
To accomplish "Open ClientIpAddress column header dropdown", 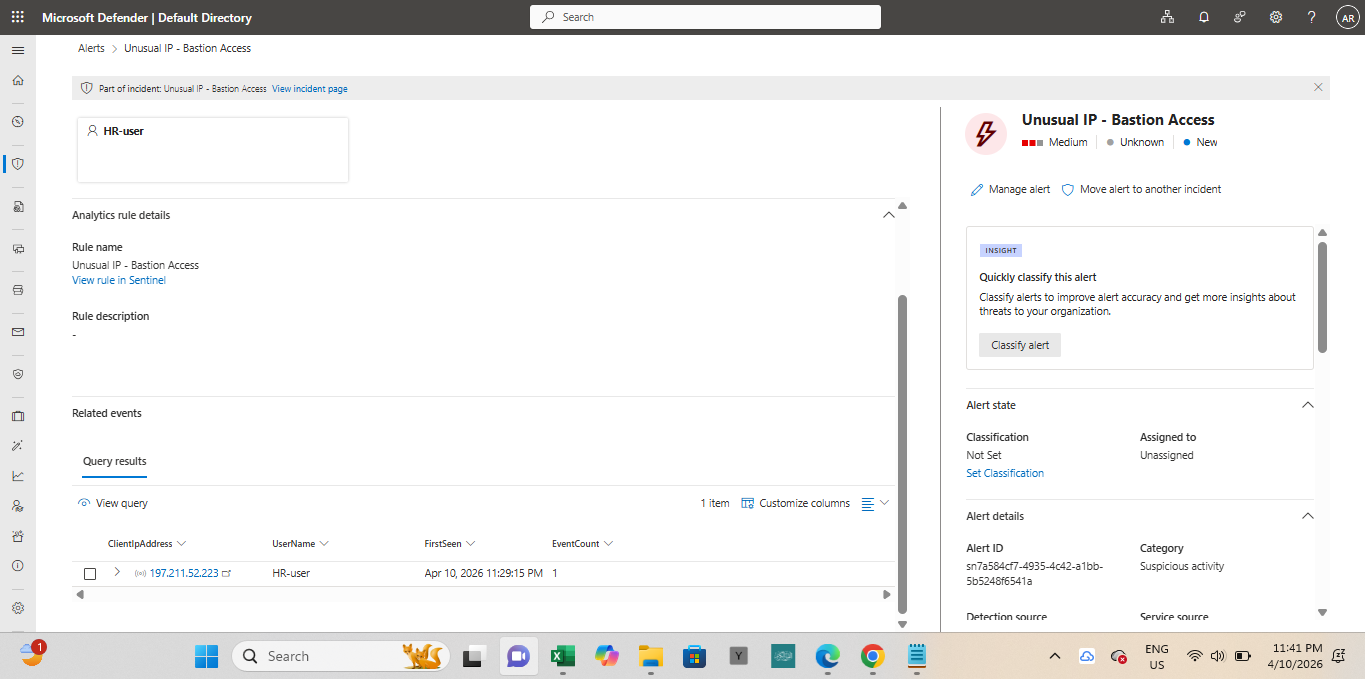I will [147, 544].
